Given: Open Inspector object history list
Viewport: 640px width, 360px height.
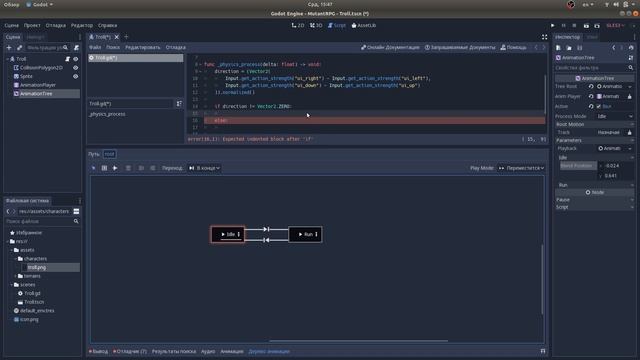Looking at the screenshot, I should click(631, 48).
